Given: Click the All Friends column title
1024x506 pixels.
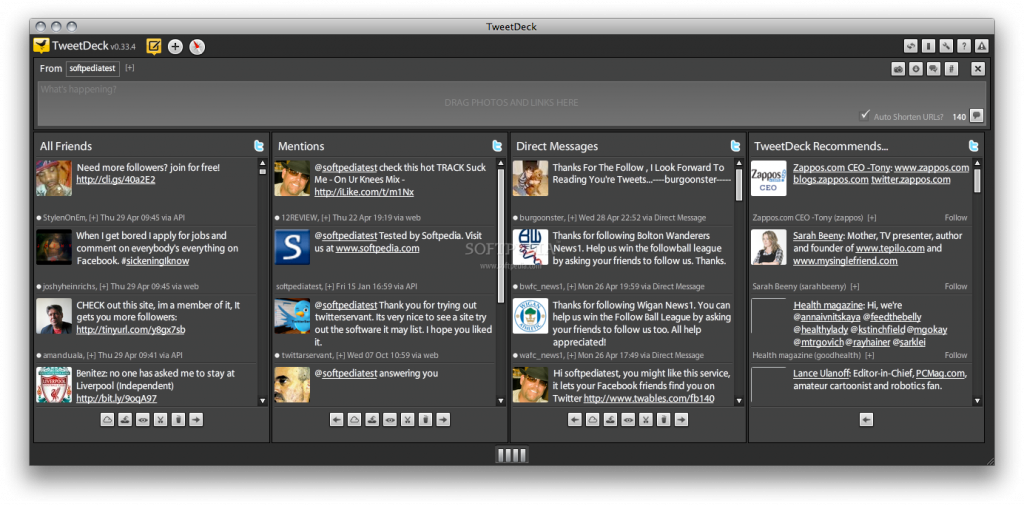Looking at the screenshot, I should tap(66, 146).
